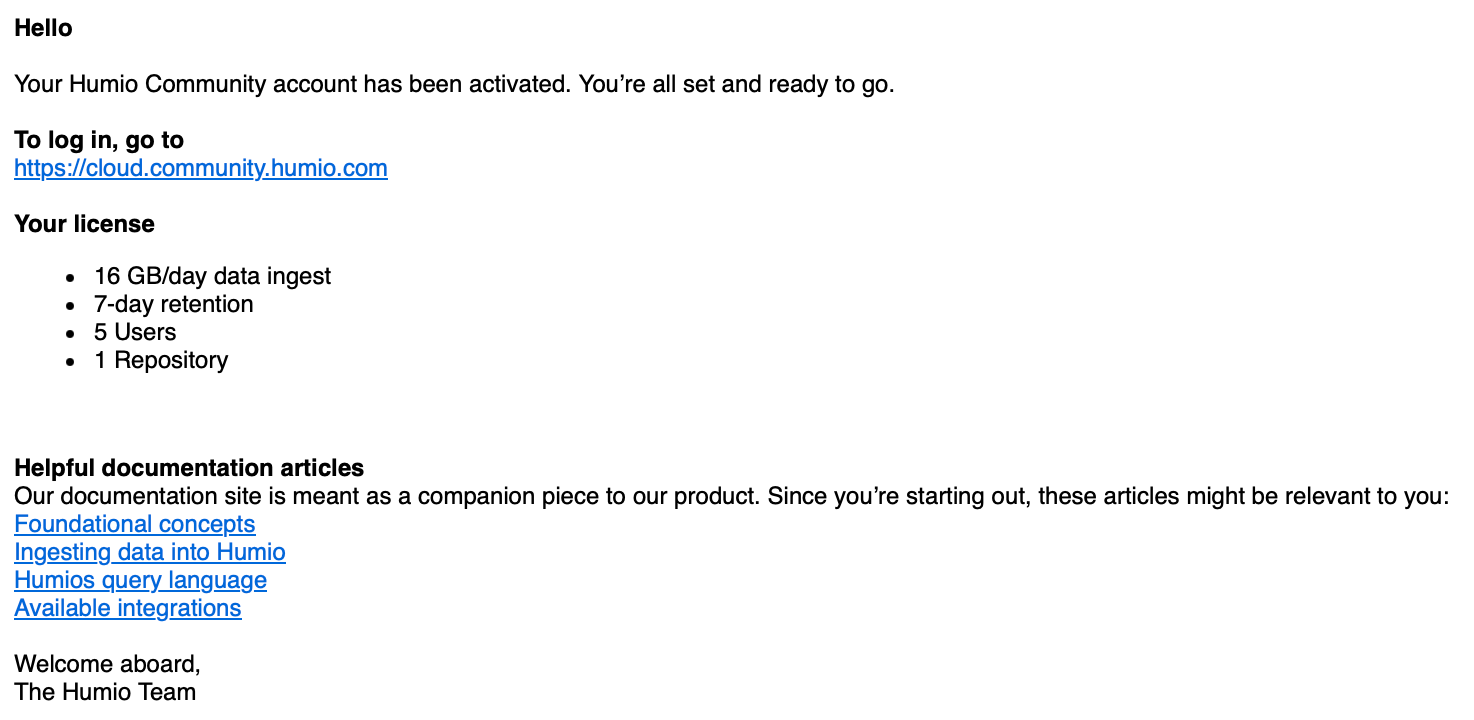Click the bold Hello greeting

click(x=43, y=28)
